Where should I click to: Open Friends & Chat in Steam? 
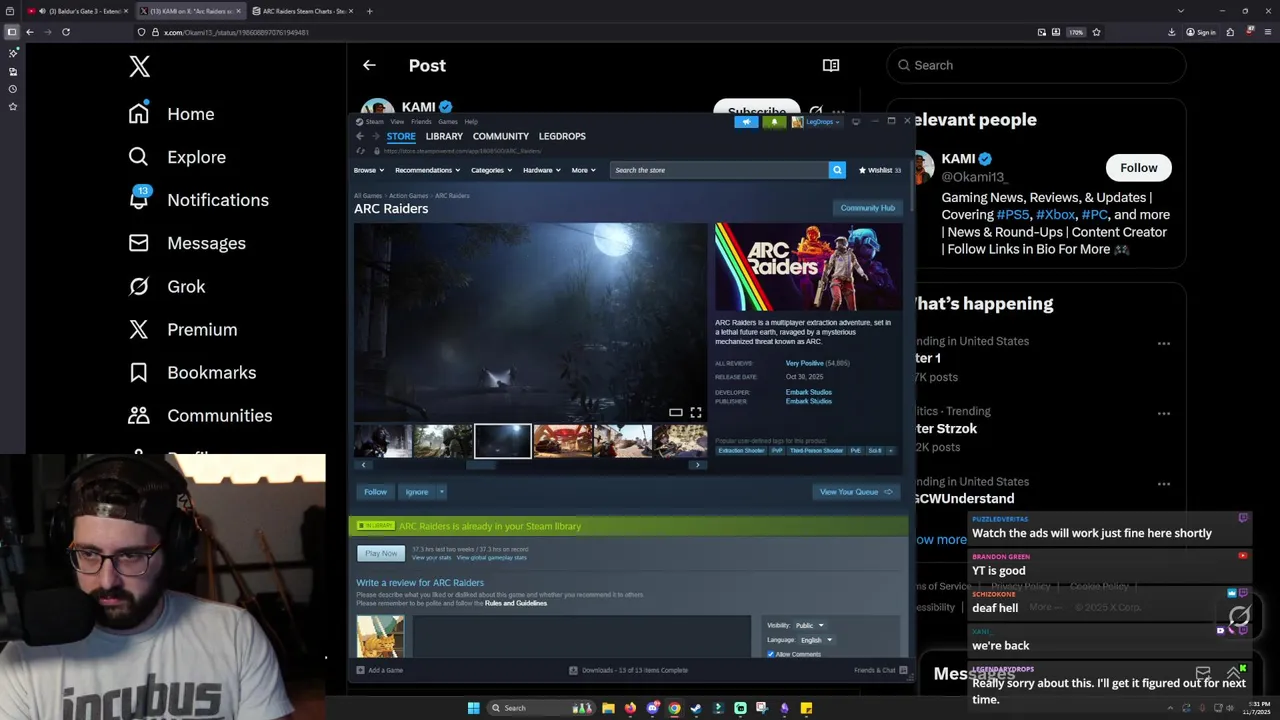coord(881,670)
